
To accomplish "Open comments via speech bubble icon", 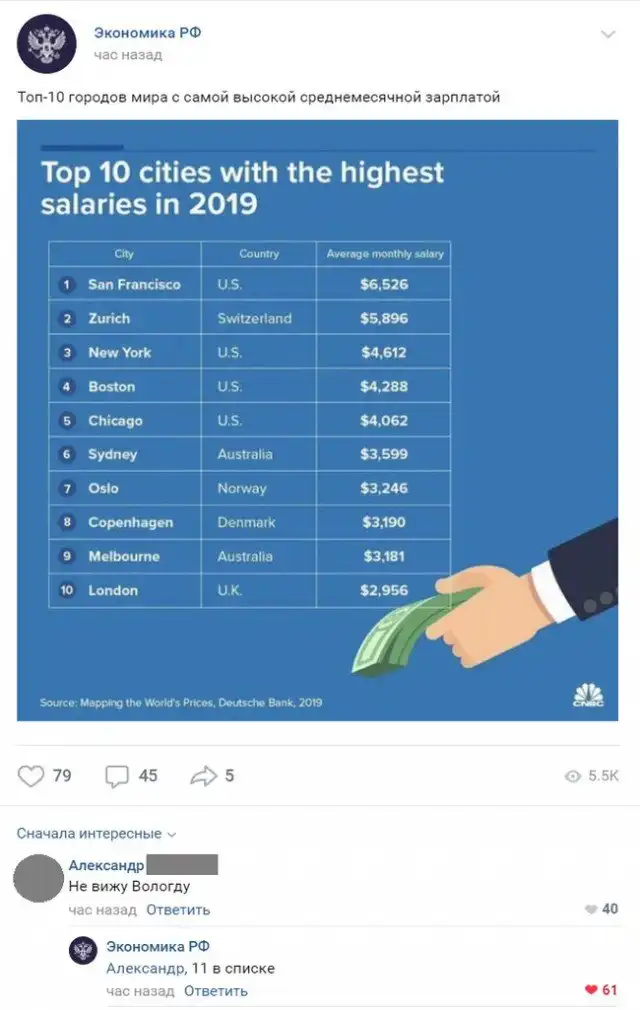I will coord(118,776).
